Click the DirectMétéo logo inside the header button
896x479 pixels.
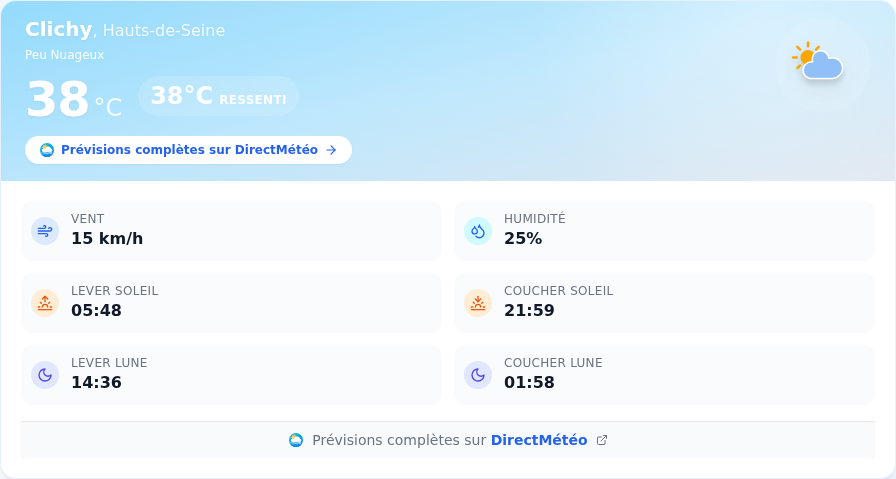coord(47,150)
